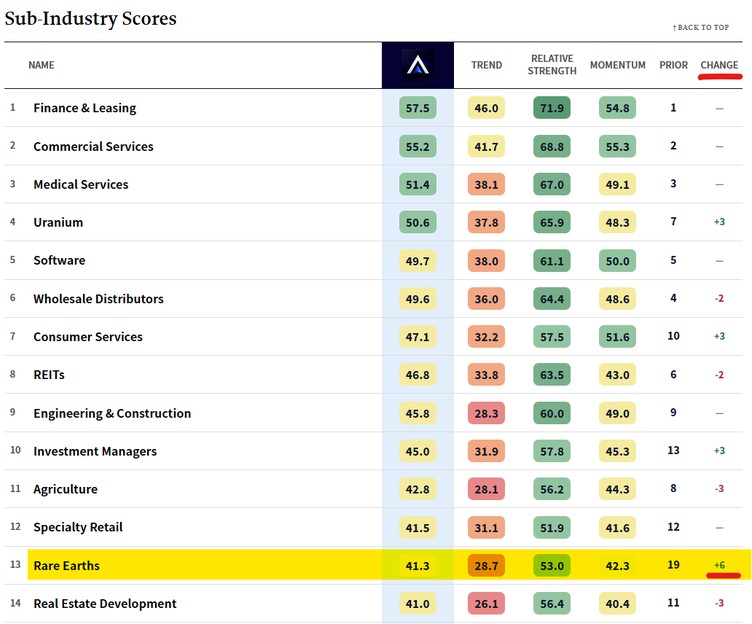Click Rare Earths composite score 41.3

pos(418,565)
